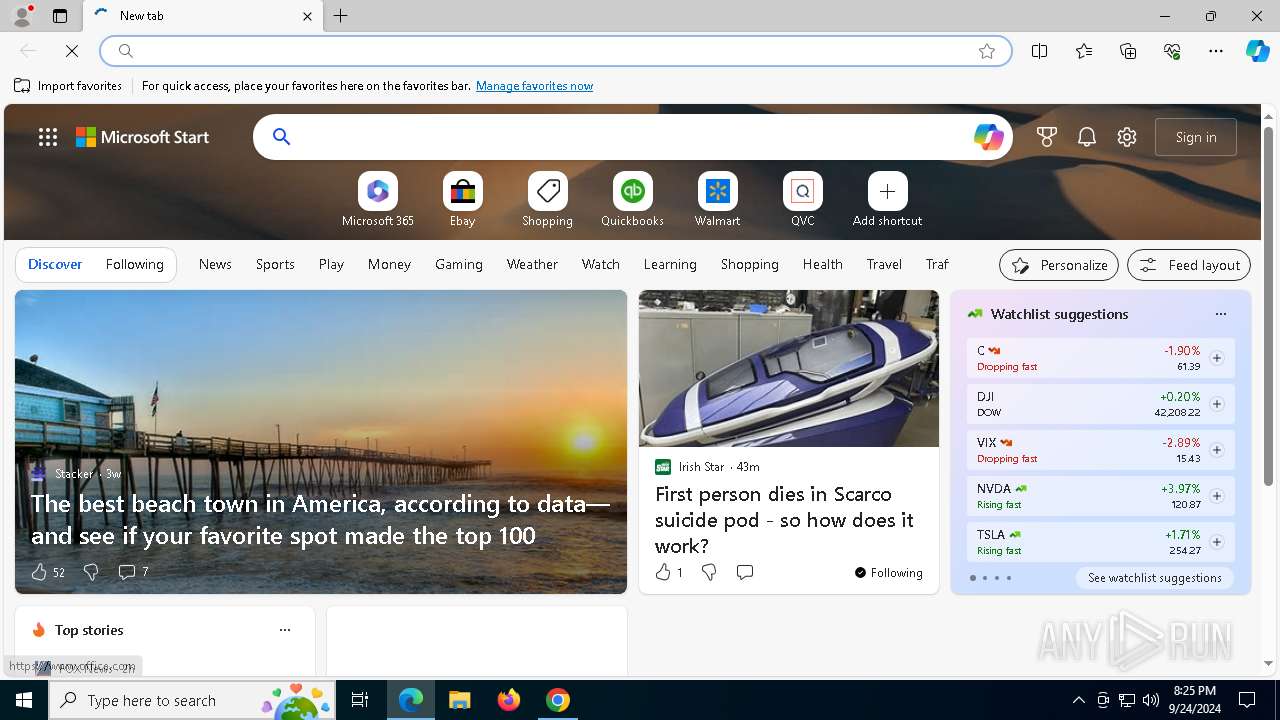This screenshot has width=1280, height=720.
Task: Open the Weather category
Action: tap(532, 264)
